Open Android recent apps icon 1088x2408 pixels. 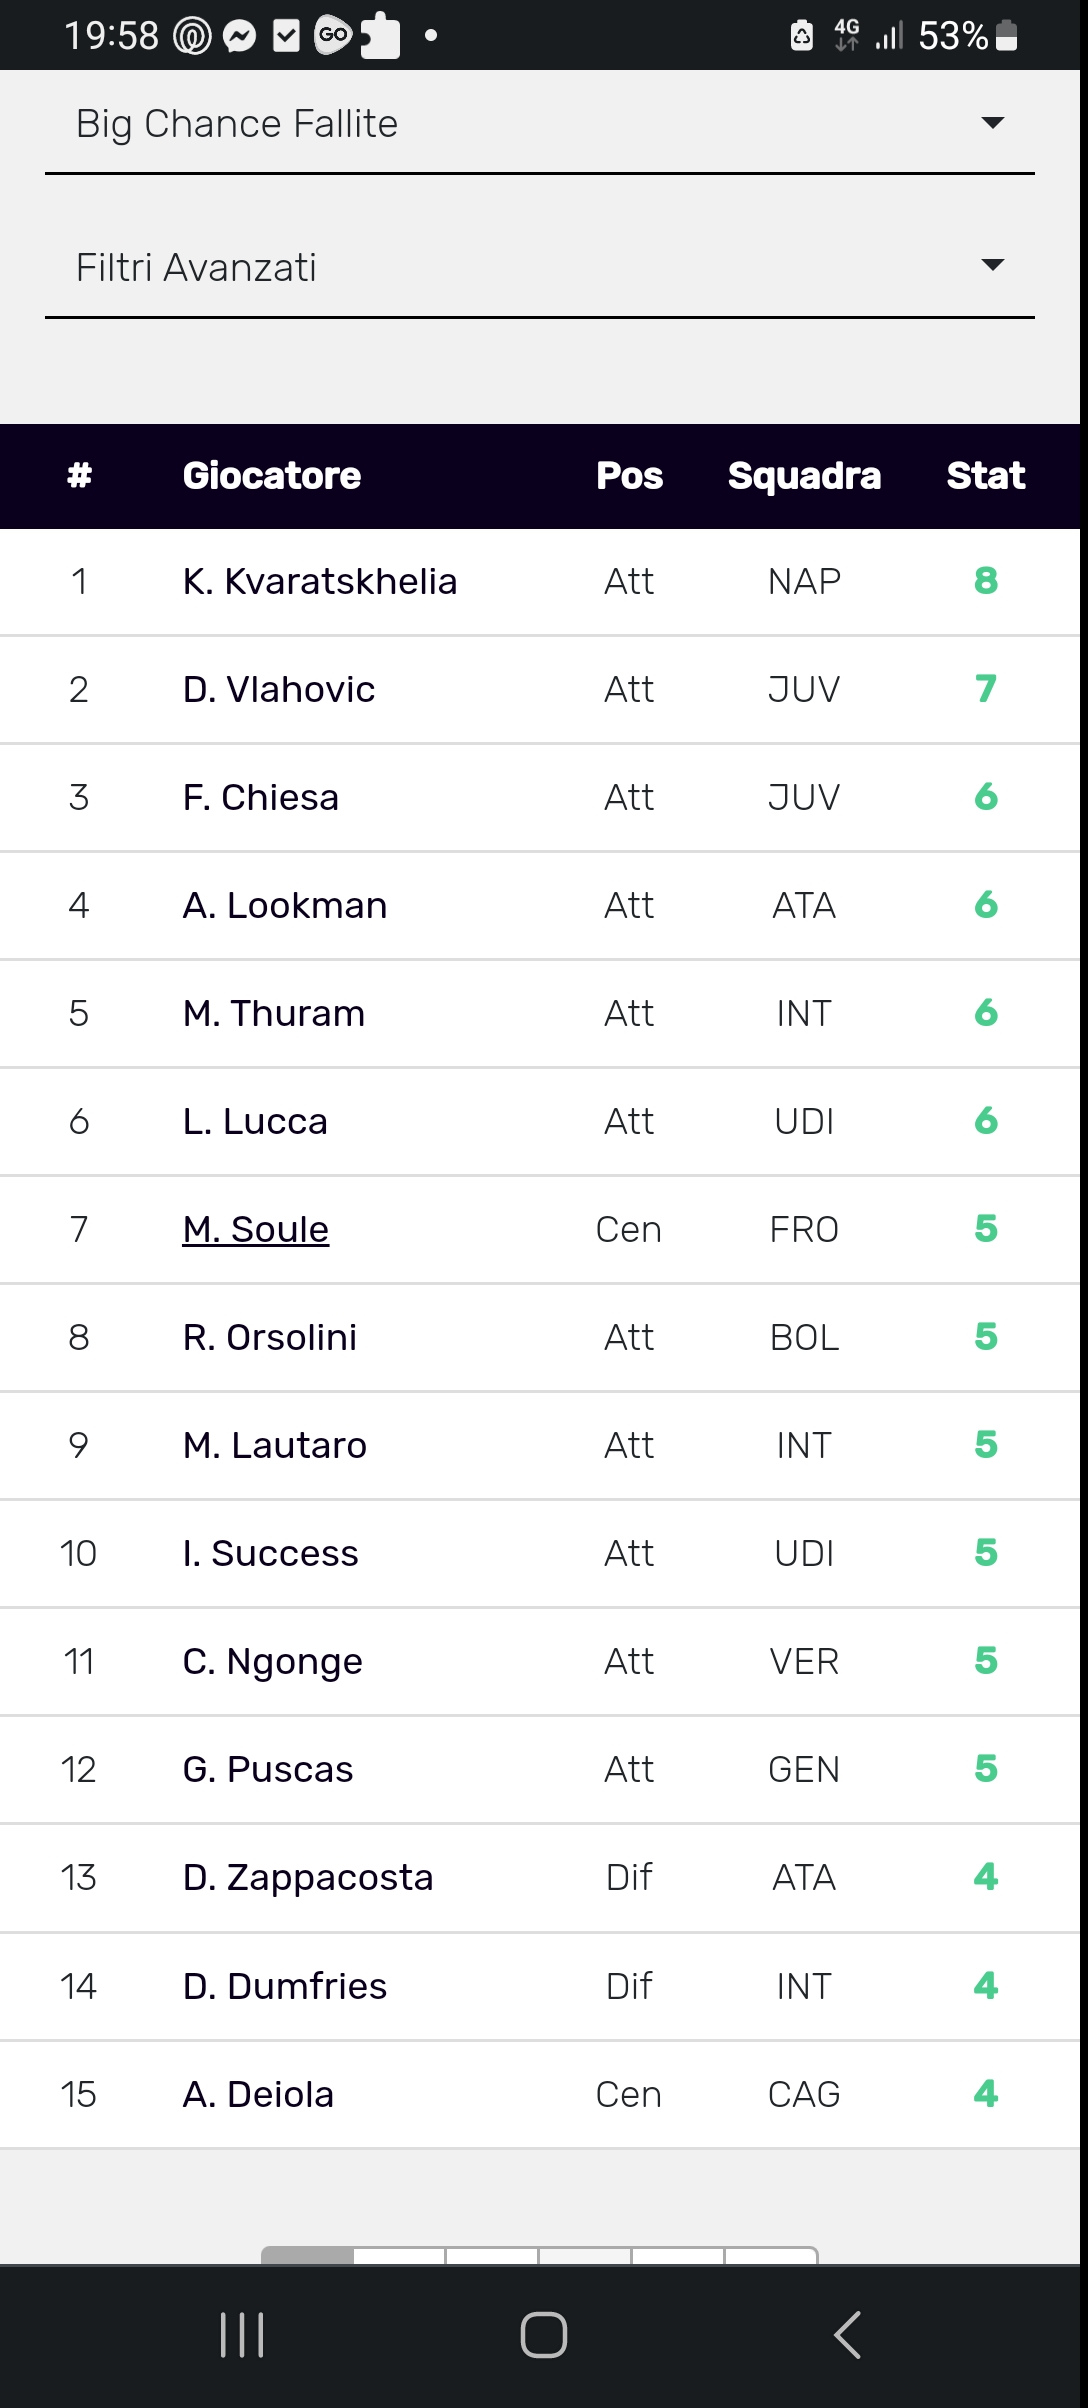242,2336
